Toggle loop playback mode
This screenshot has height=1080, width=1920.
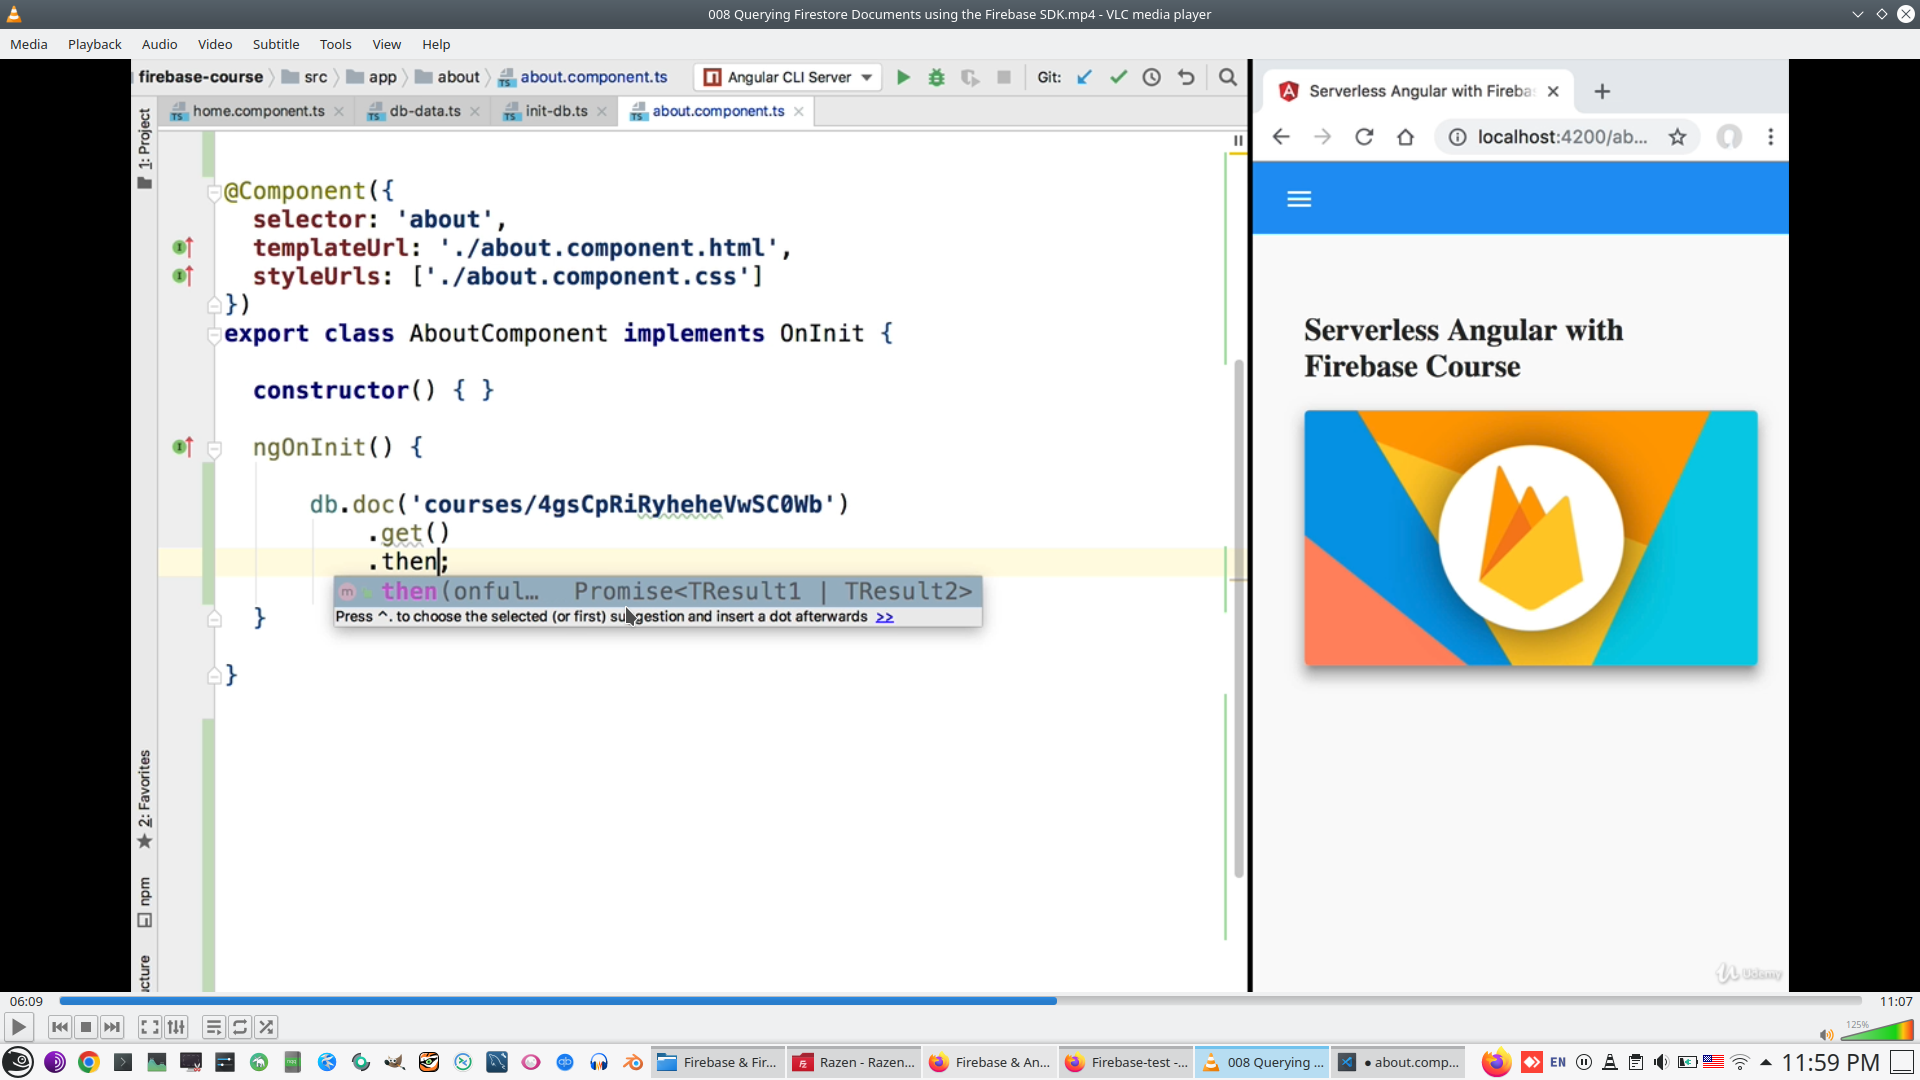240,1027
